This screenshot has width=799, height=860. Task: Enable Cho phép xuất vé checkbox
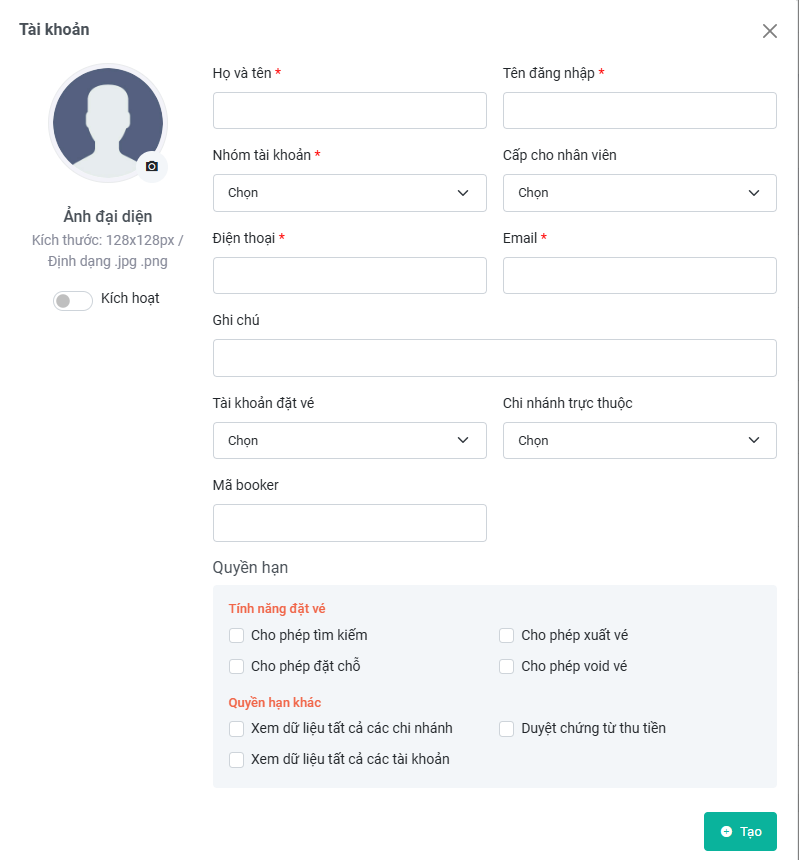pyautogui.click(x=506, y=635)
